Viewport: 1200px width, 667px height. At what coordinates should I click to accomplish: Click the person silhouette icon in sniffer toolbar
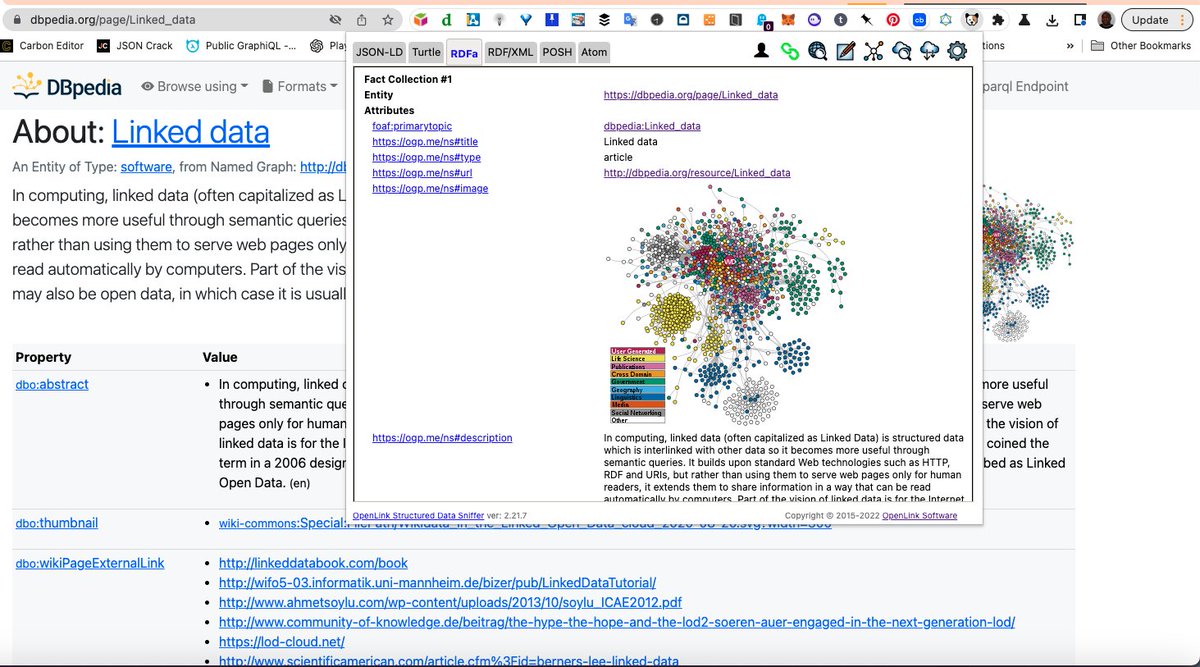[762, 51]
